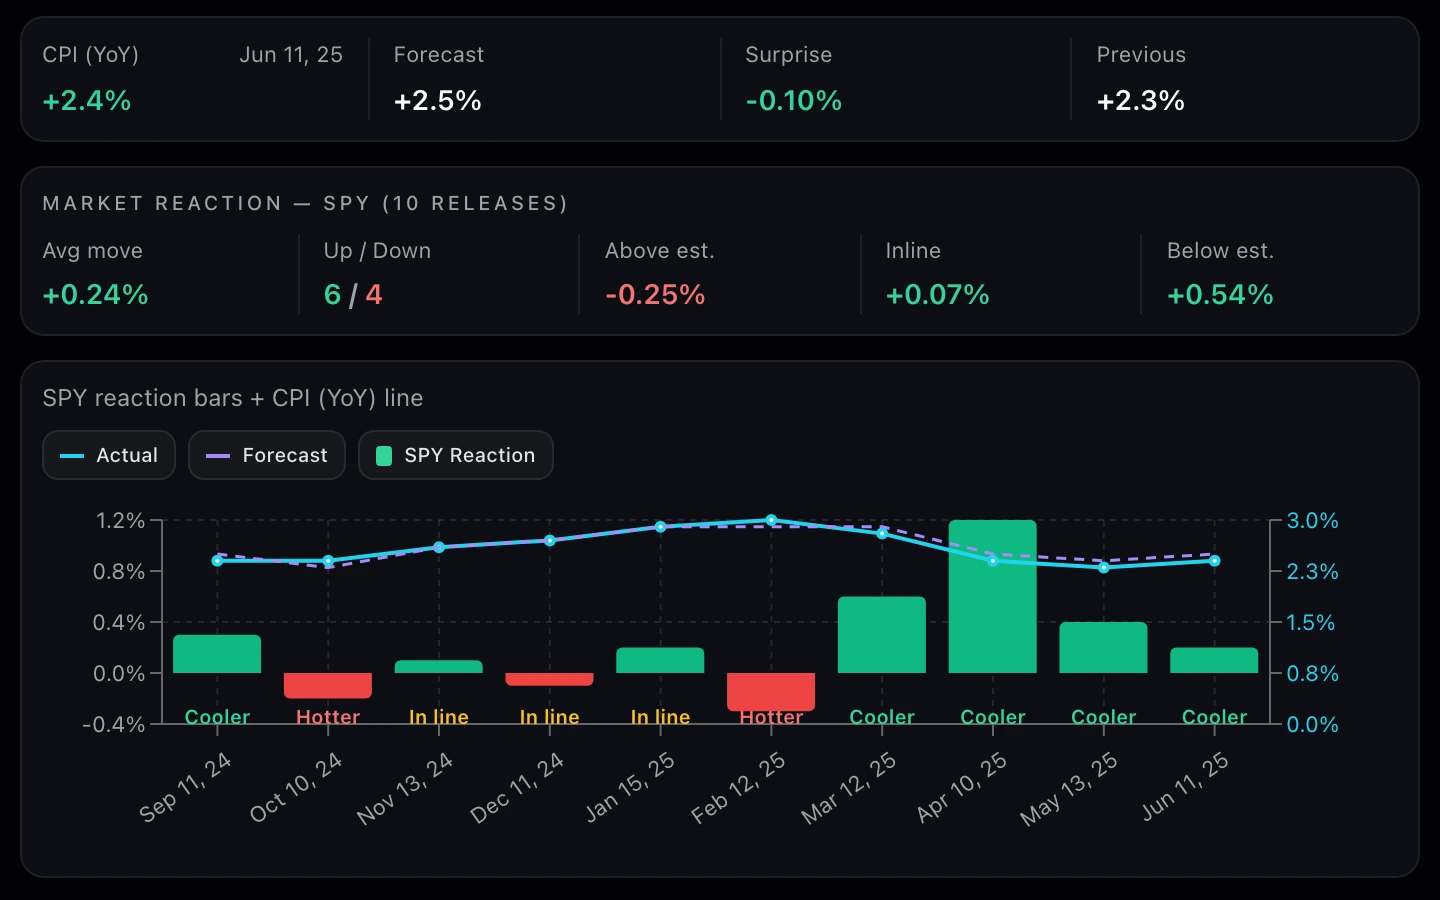Click the purple Forecast legend dash icon

(x=218, y=456)
